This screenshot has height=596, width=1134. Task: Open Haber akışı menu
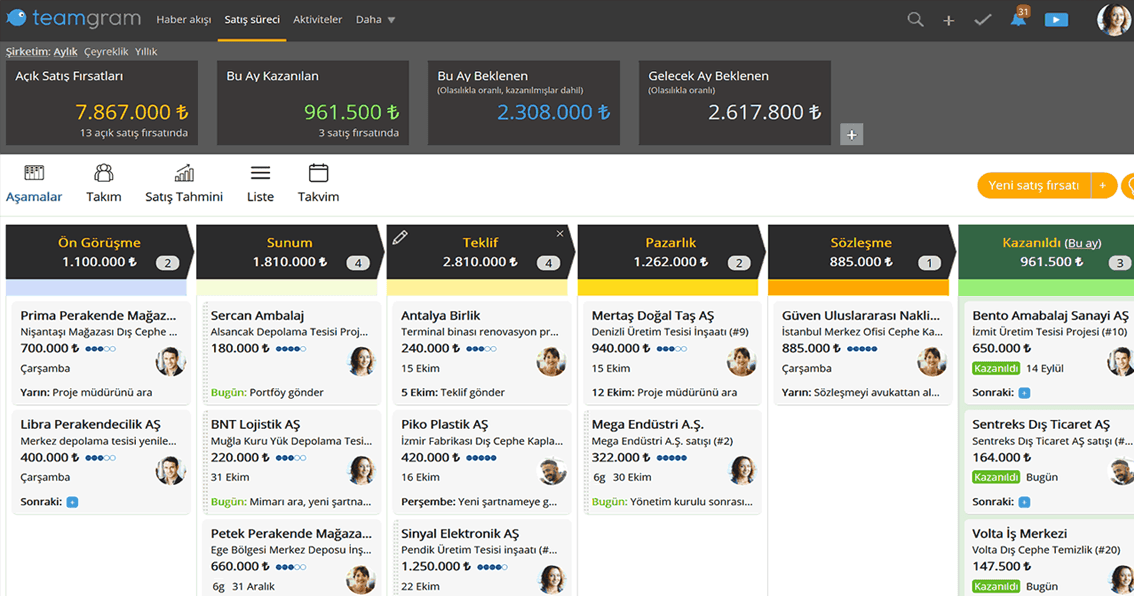pyautogui.click(x=184, y=20)
